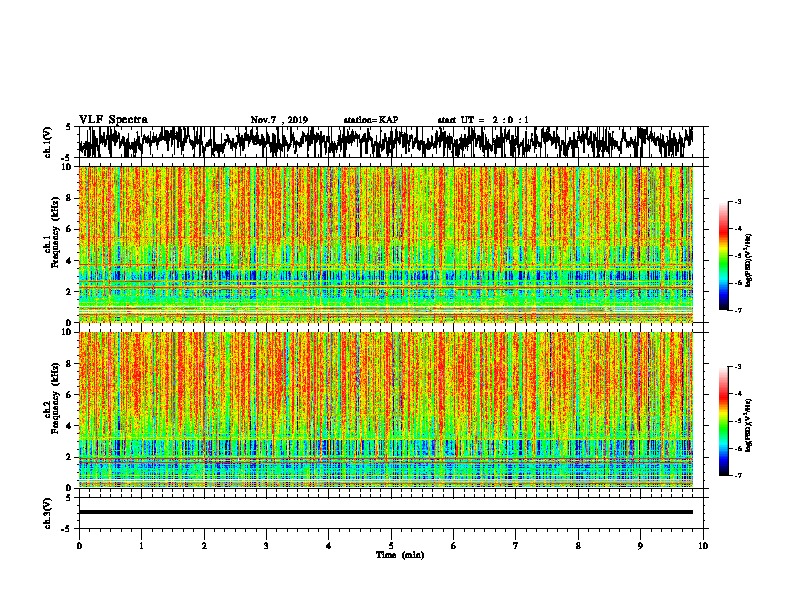Image resolution: width=792 pixels, height=612 pixels.
Task: Click the "8" tick on the time axis
Action: click(x=578, y=546)
